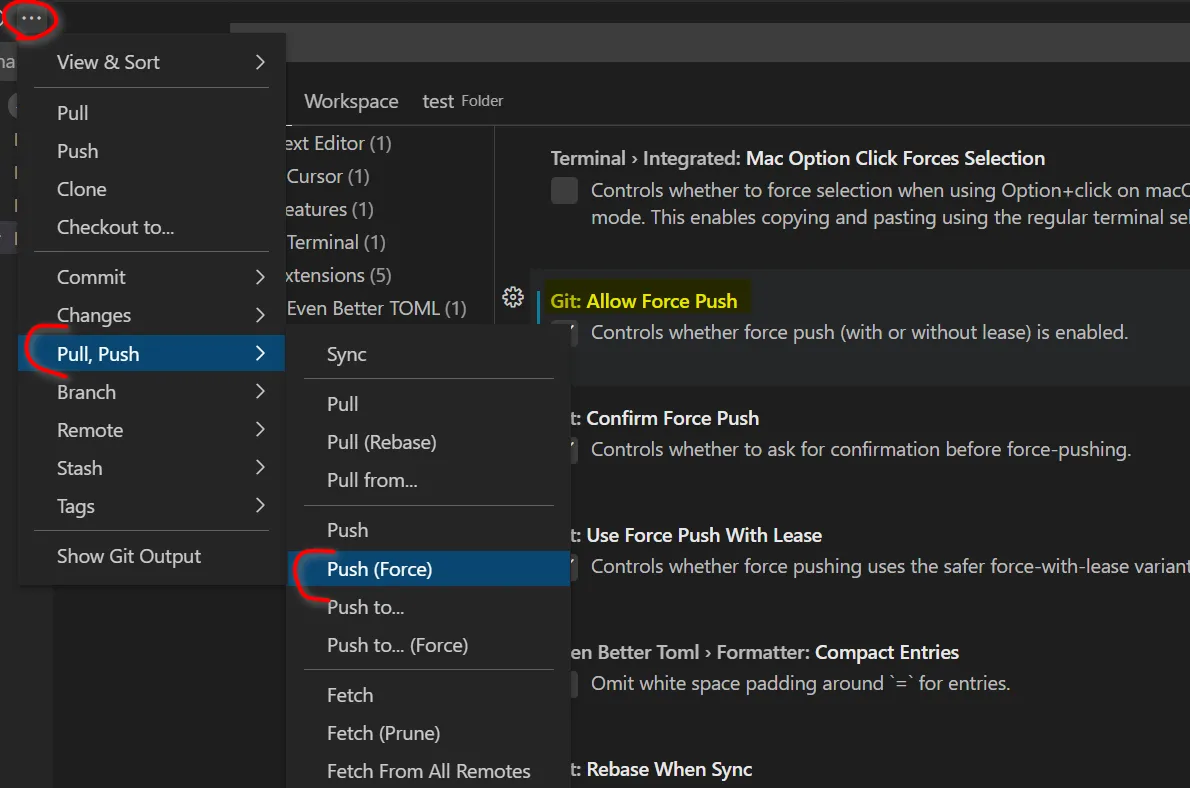Viewport: 1190px width, 788px height.
Task: Select Clone from the Git menu
Action: (81, 189)
